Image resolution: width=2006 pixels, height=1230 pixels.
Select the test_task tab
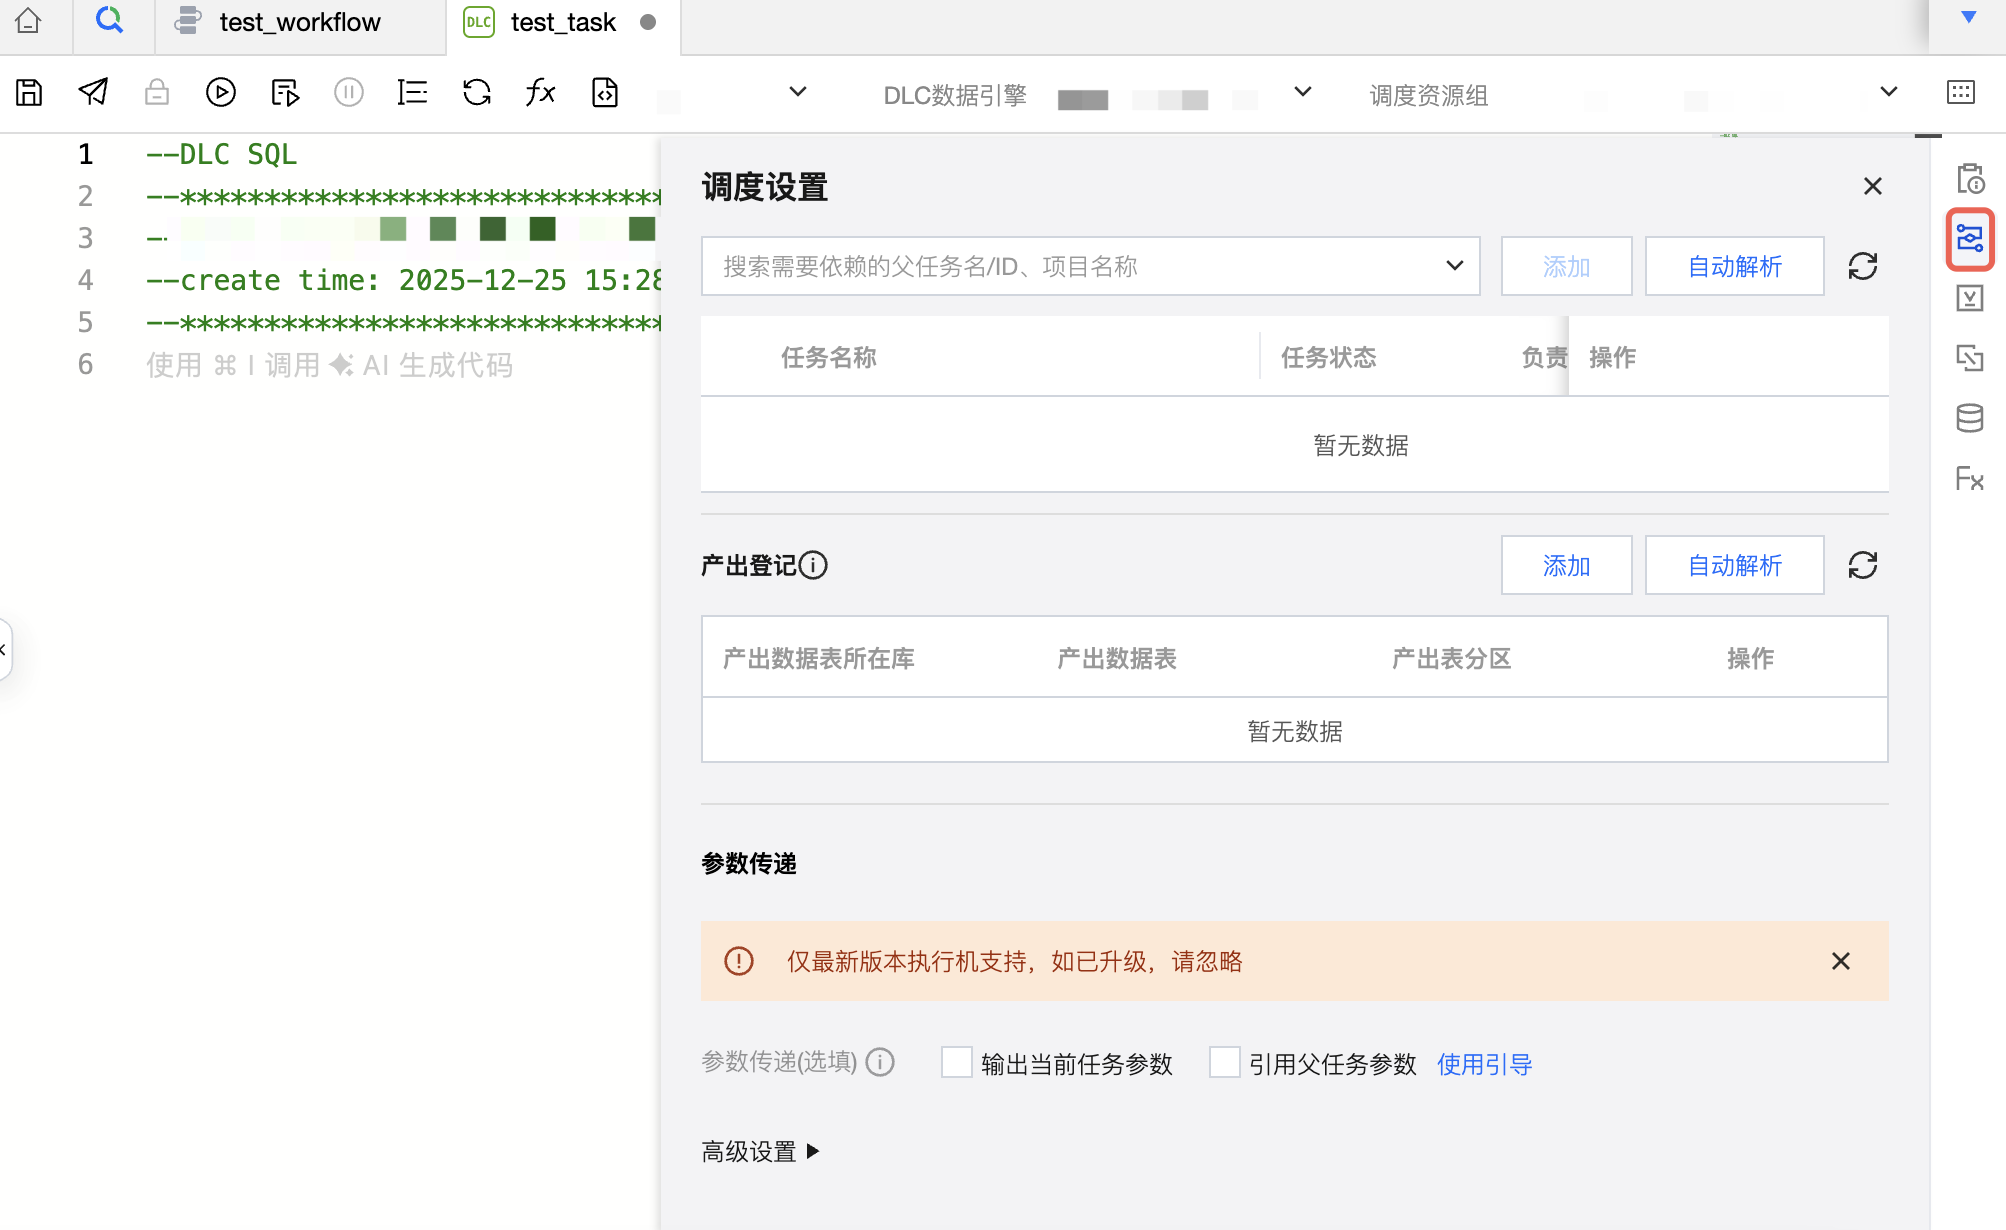click(562, 23)
